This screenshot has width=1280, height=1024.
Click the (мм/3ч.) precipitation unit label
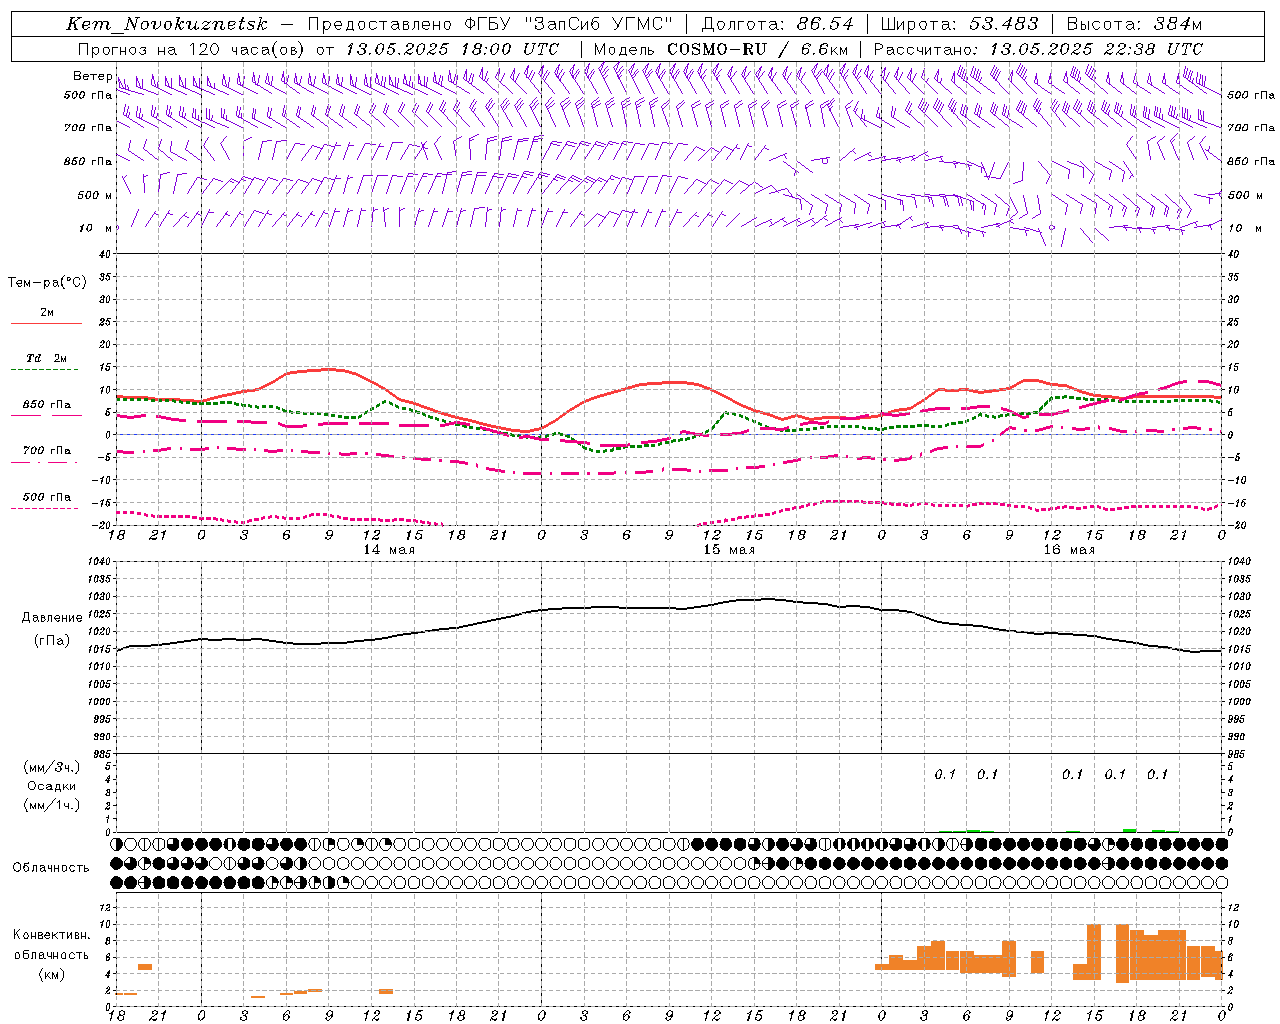tap(52, 767)
